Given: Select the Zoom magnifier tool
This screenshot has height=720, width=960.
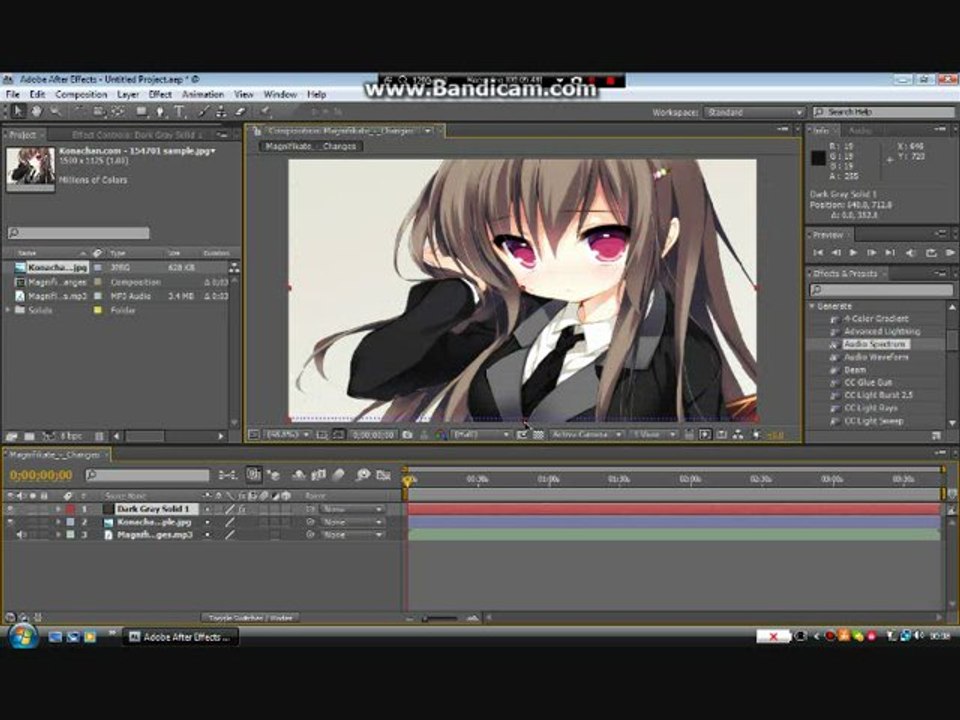Looking at the screenshot, I should point(55,111).
